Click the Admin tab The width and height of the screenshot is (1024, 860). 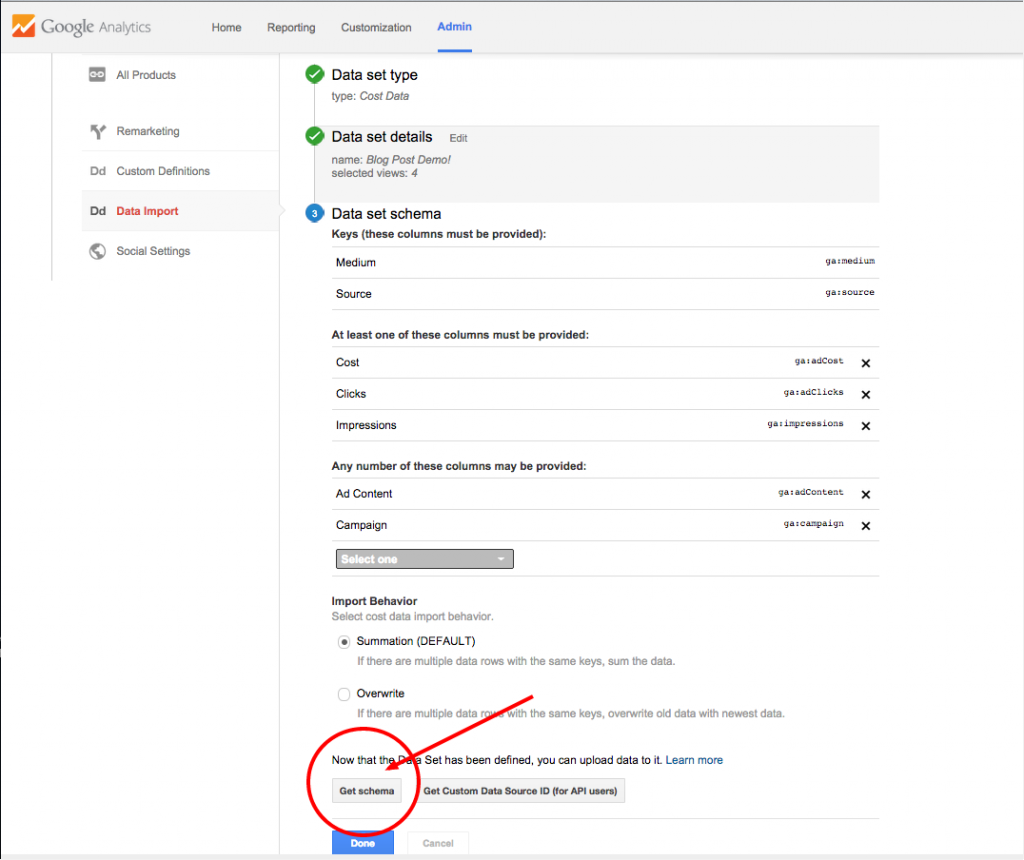(x=455, y=27)
